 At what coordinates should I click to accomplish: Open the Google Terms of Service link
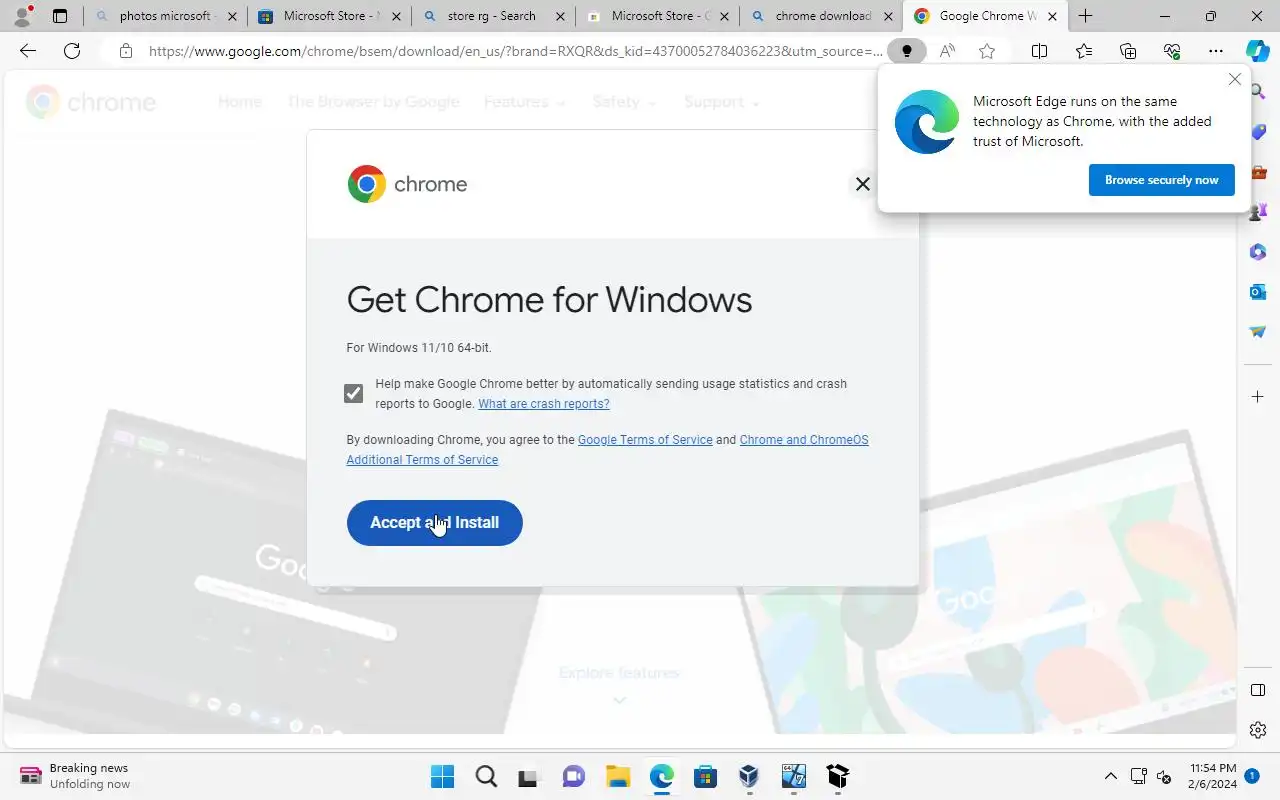tap(645, 440)
